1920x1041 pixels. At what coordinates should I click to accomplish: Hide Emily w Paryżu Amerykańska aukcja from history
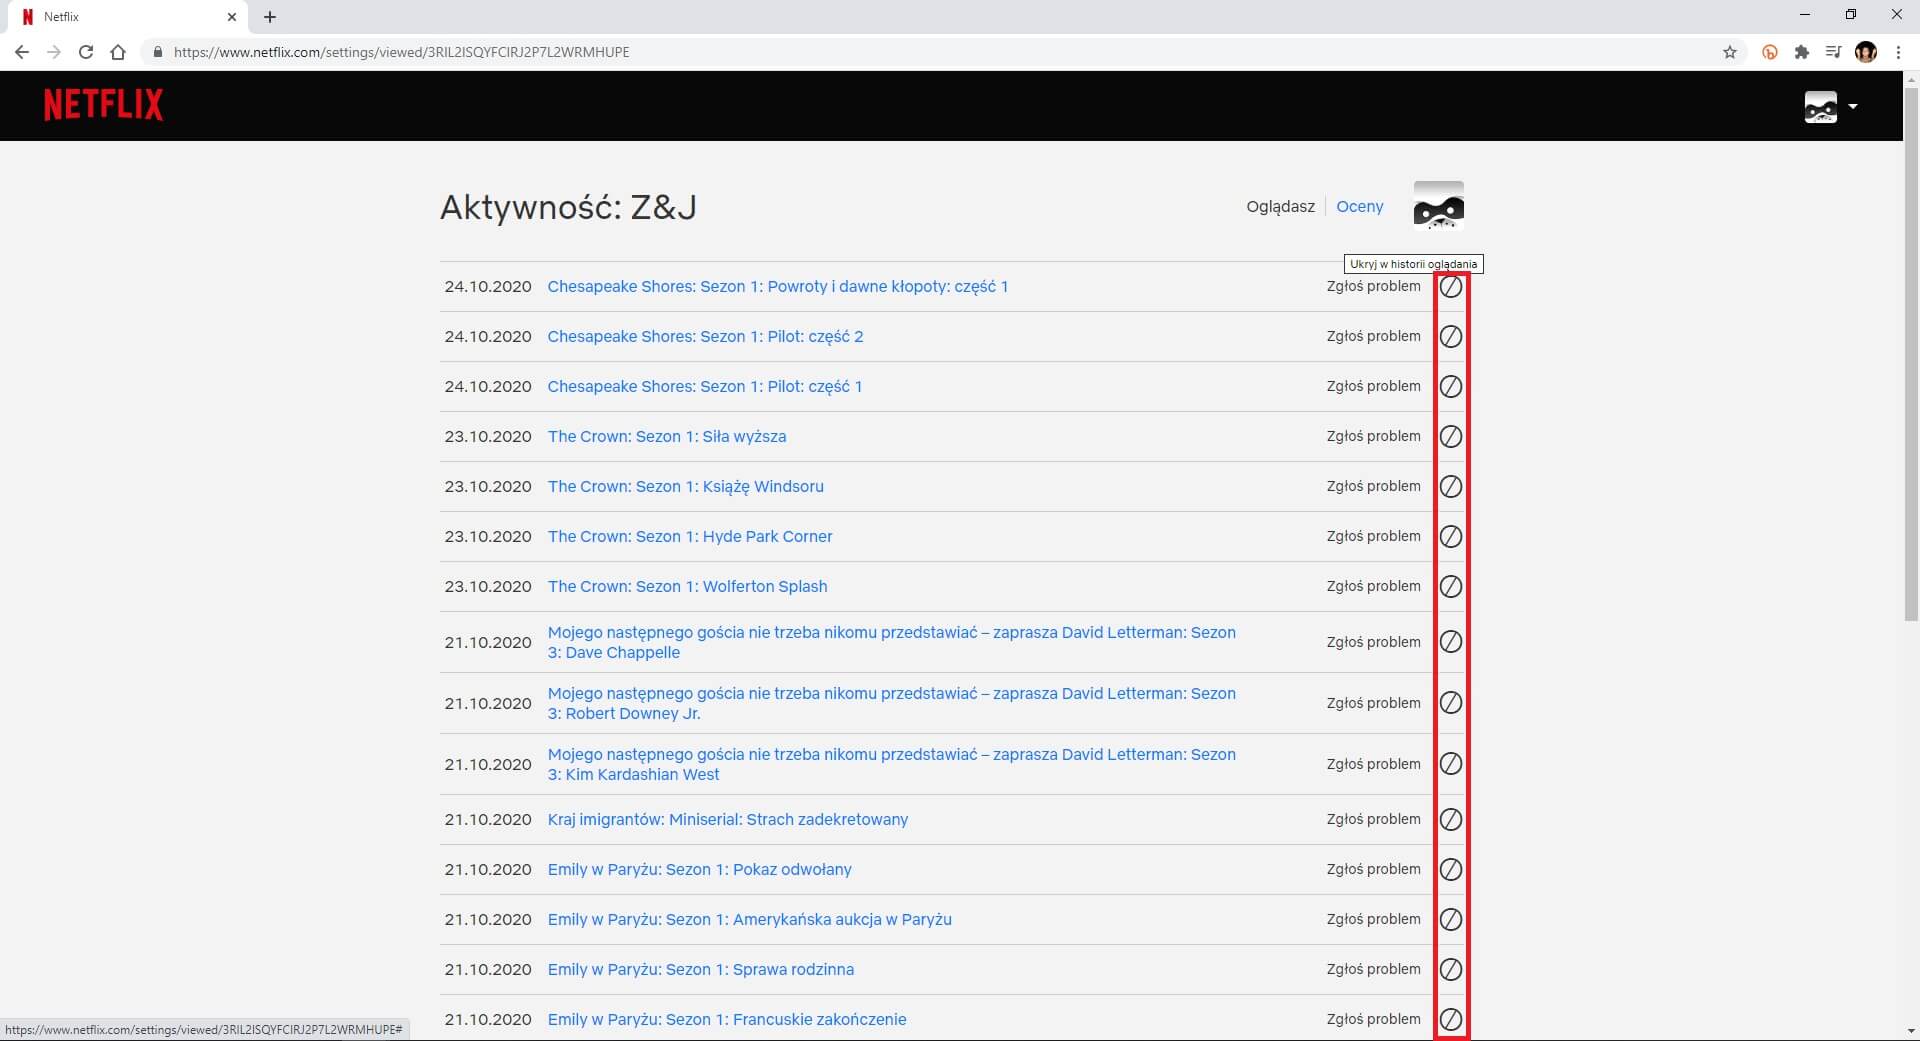1450,920
